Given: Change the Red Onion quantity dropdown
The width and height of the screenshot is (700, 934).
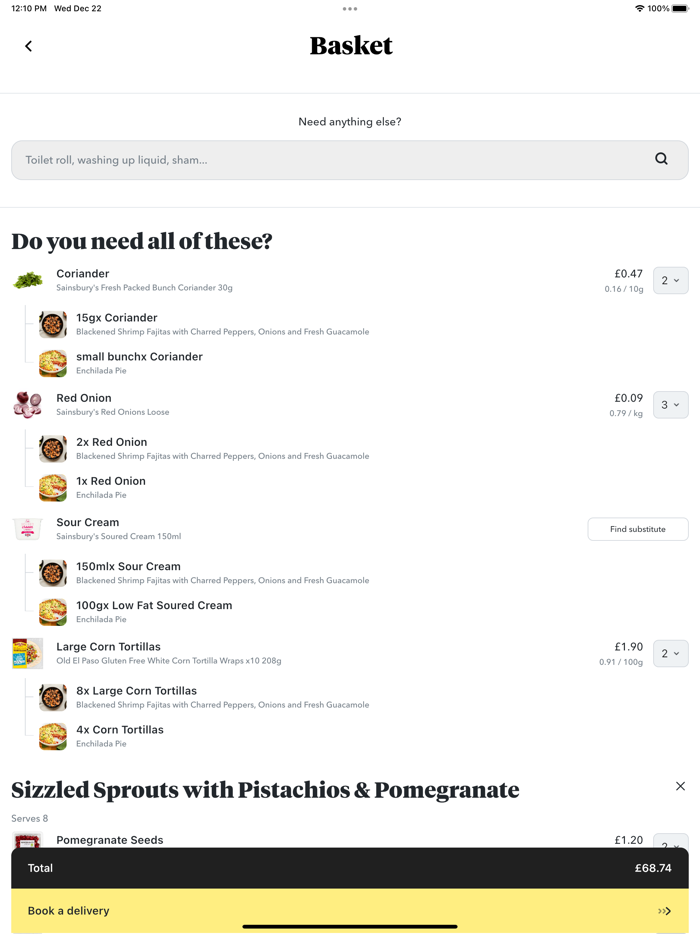Looking at the screenshot, I should 670,405.
